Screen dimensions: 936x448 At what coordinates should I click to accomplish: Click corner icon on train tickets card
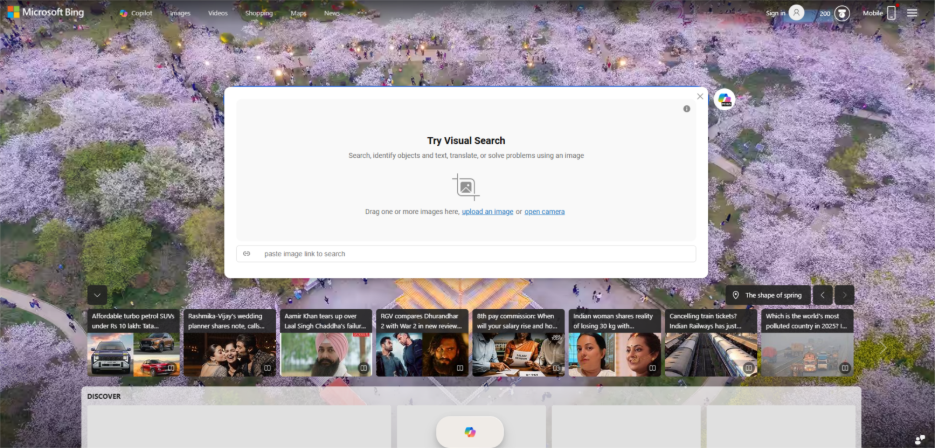[748, 368]
